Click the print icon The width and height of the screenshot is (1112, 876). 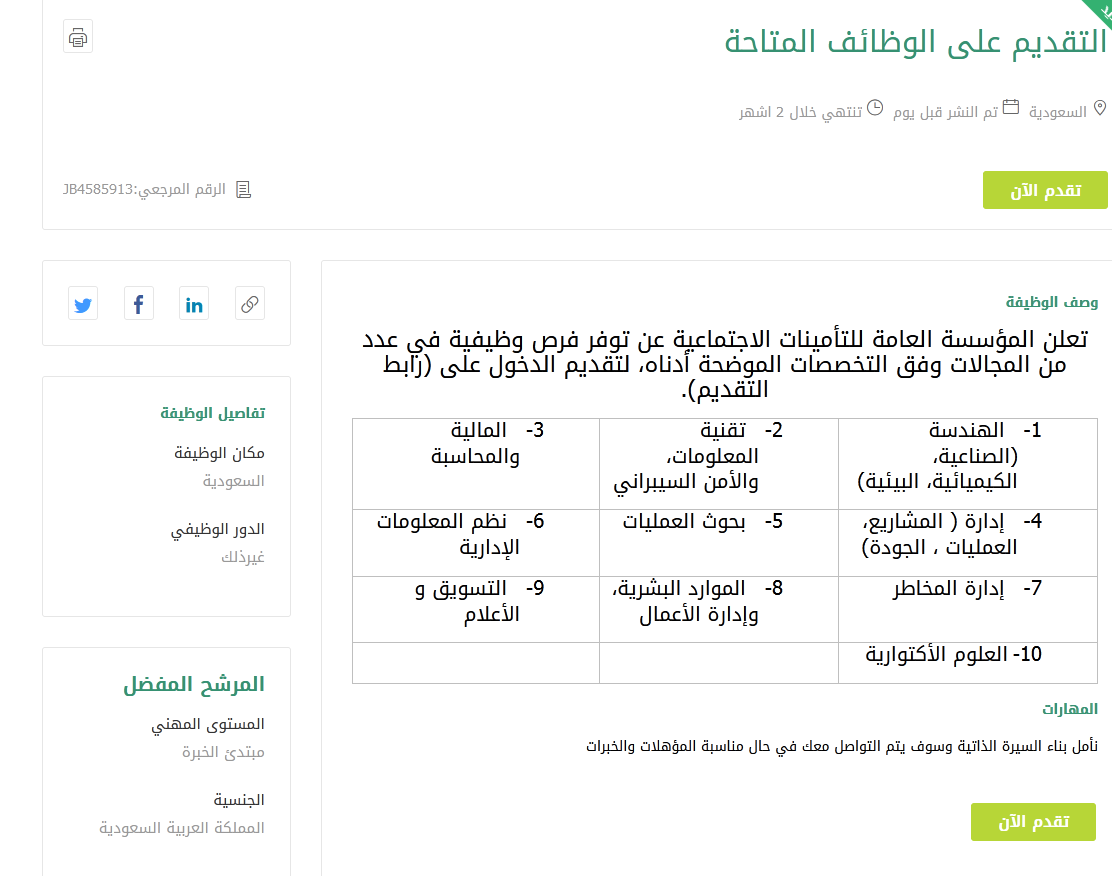pos(78,37)
